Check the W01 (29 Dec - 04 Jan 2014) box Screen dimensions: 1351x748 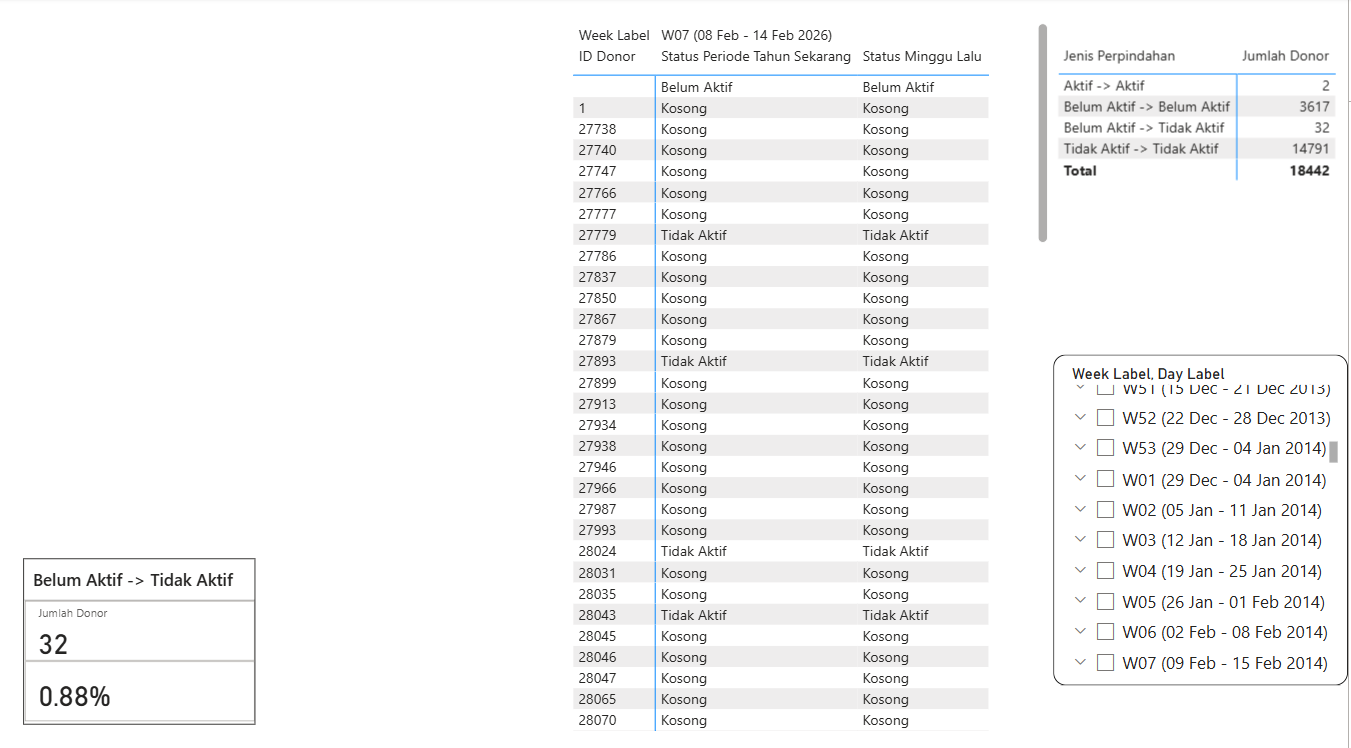coord(1105,479)
